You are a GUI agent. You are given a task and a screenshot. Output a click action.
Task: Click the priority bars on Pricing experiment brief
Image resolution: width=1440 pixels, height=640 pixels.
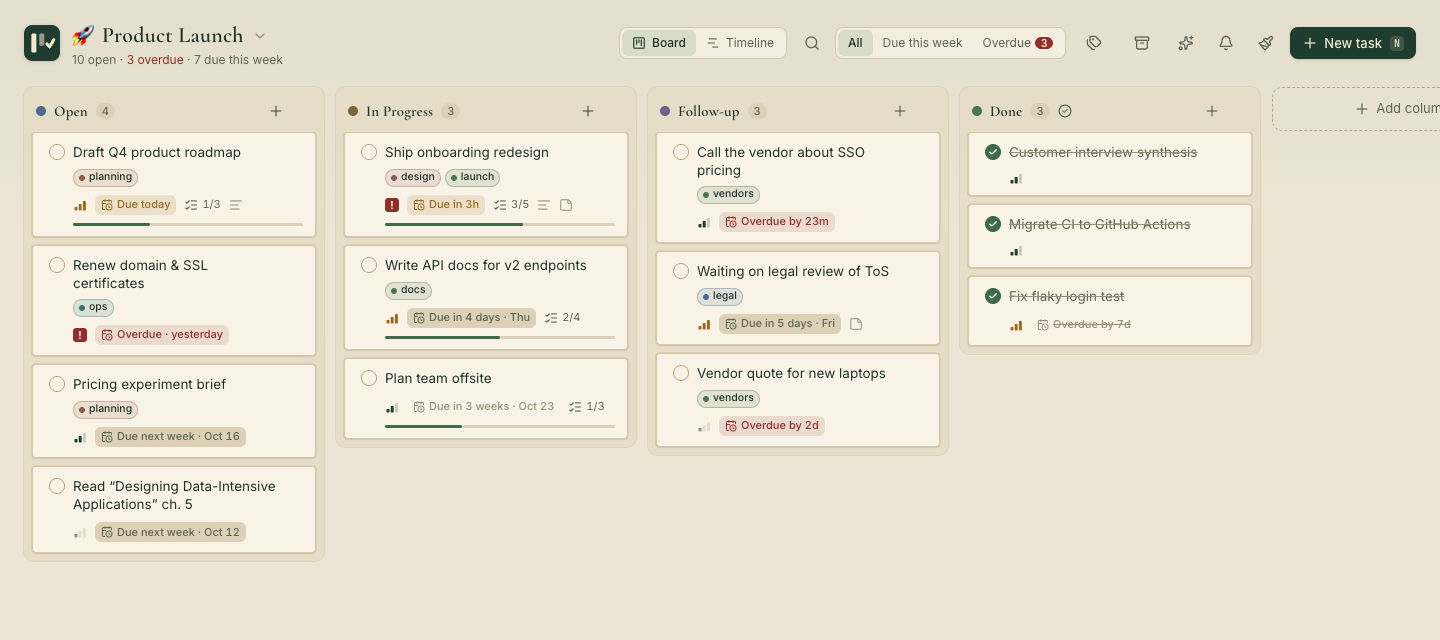[x=80, y=437]
